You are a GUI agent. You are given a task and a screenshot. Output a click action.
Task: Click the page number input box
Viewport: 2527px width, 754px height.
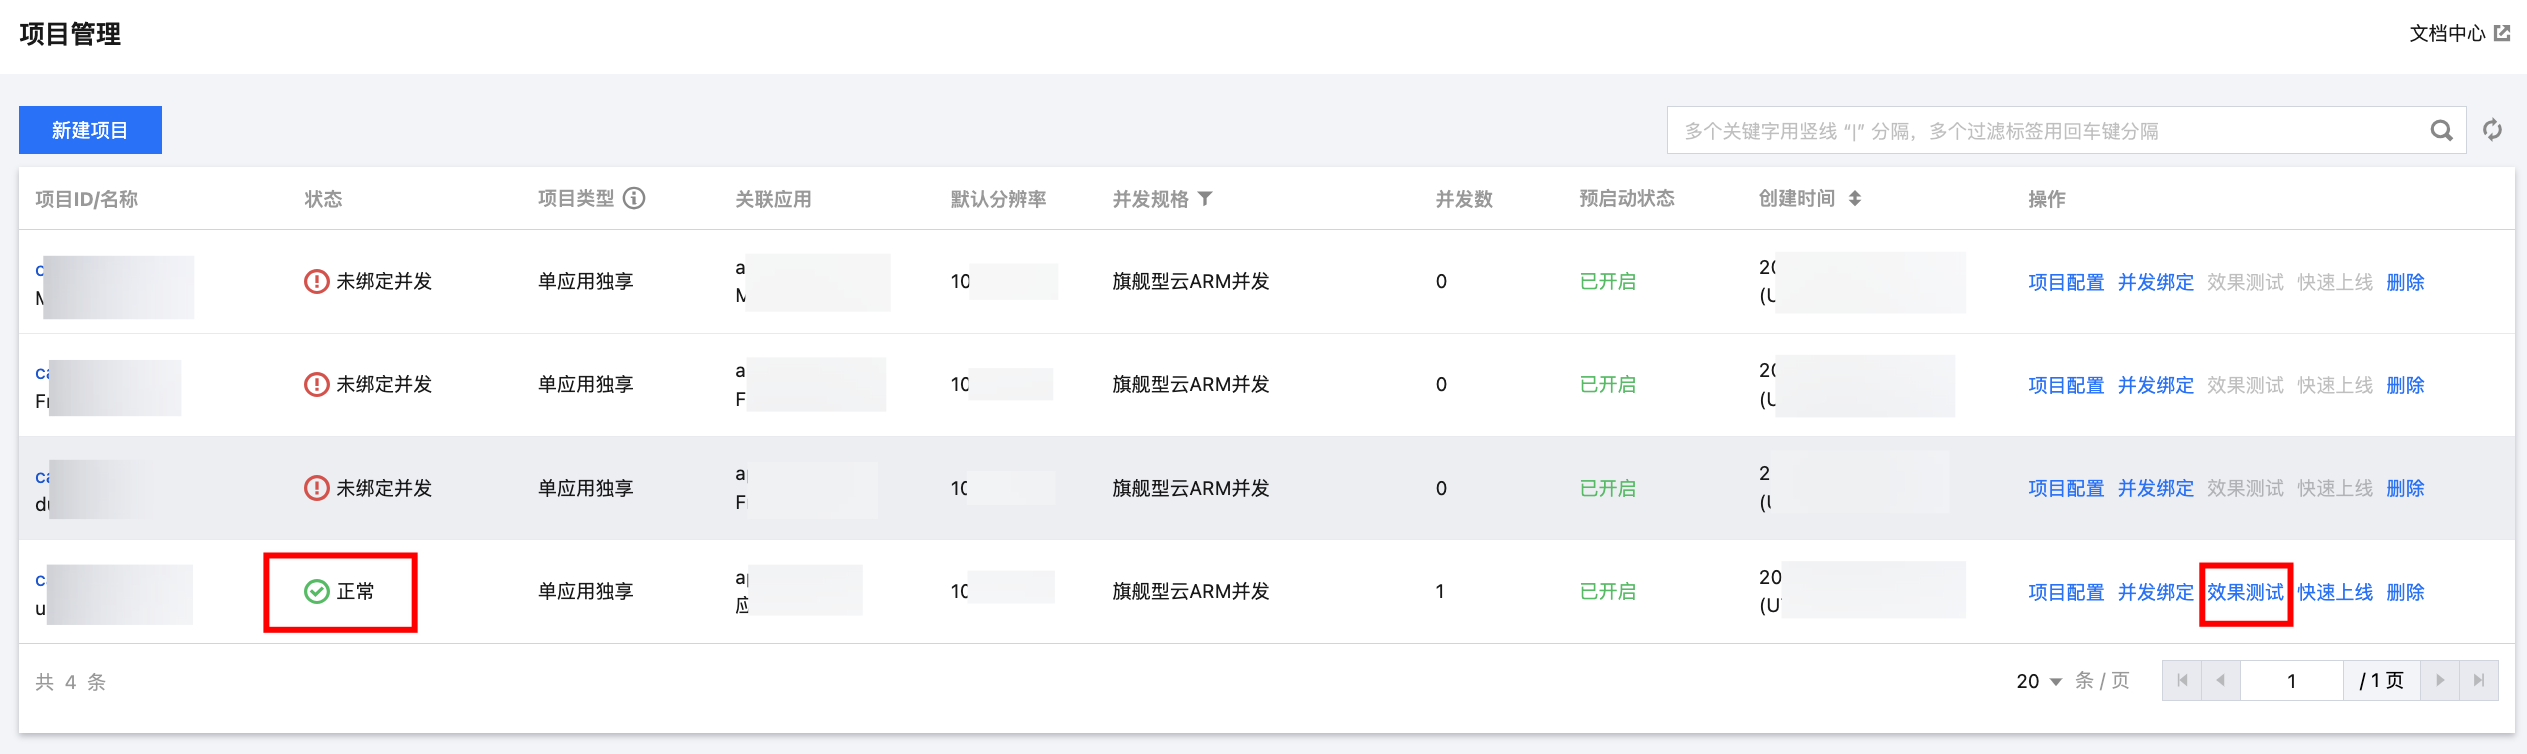point(2291,680)
